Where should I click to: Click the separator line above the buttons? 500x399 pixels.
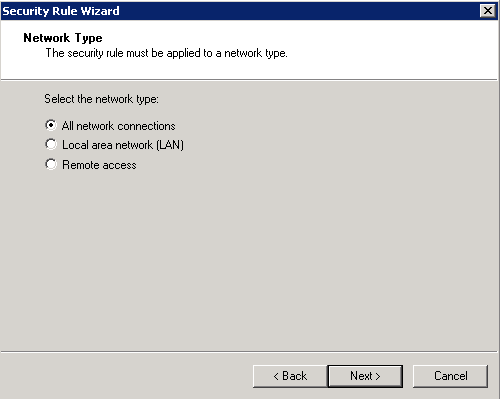(249, 351)
